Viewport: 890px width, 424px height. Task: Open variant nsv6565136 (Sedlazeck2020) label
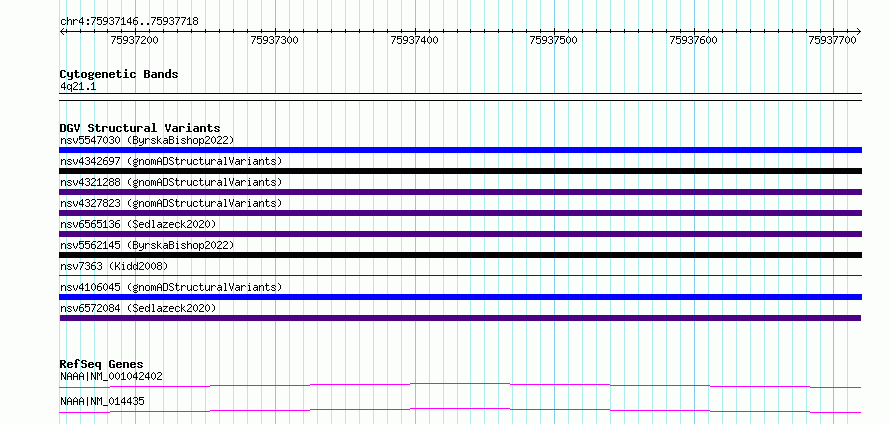[138, 224]
